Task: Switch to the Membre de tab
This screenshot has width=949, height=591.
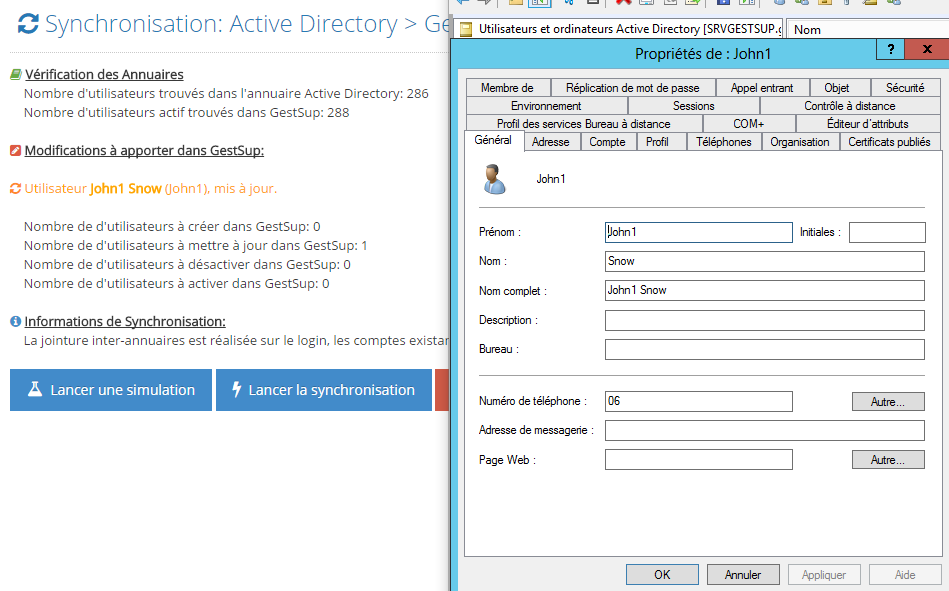Action: pos(508,88)
